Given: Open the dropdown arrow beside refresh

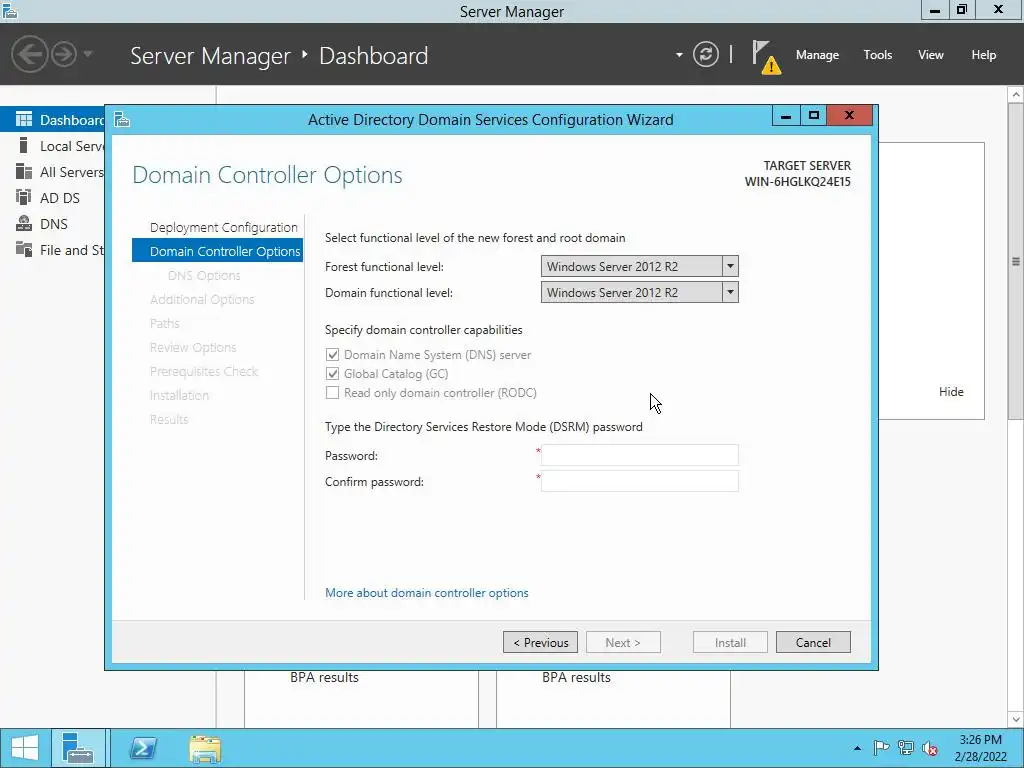Looking at the screenshot, I should pos(679,55).
